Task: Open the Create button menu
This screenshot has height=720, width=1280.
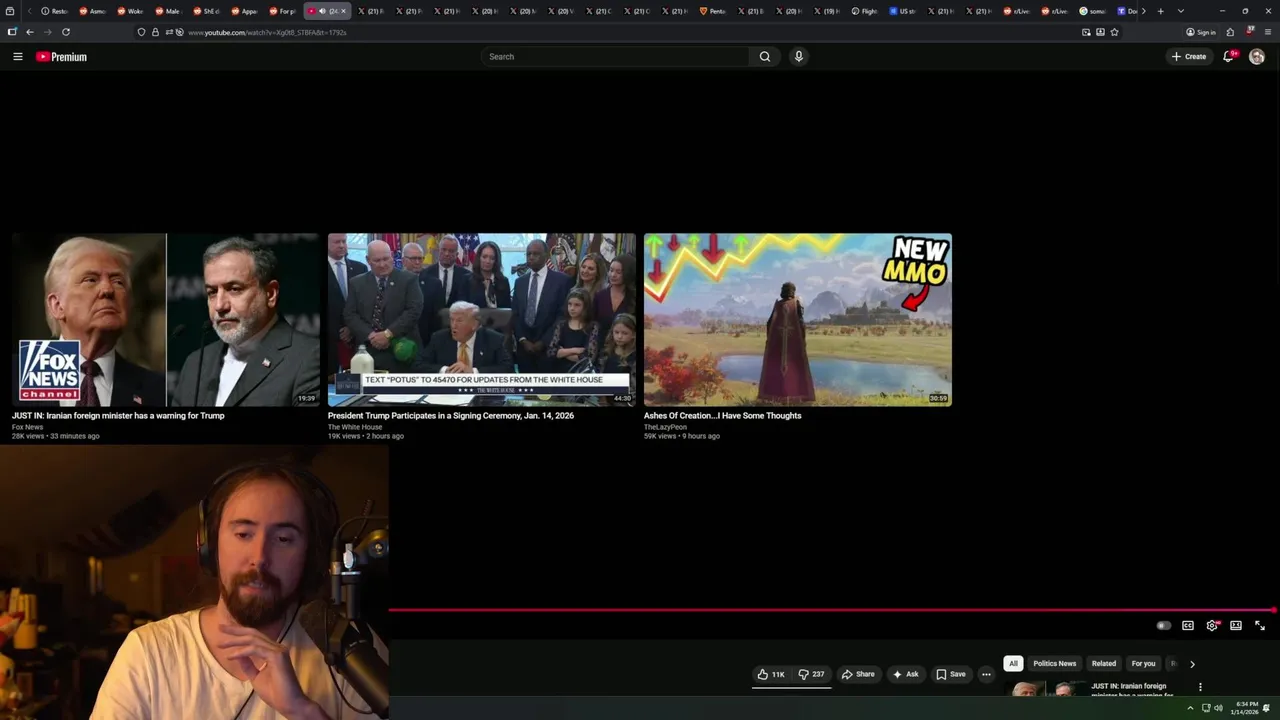Action: pos(1189,57)
